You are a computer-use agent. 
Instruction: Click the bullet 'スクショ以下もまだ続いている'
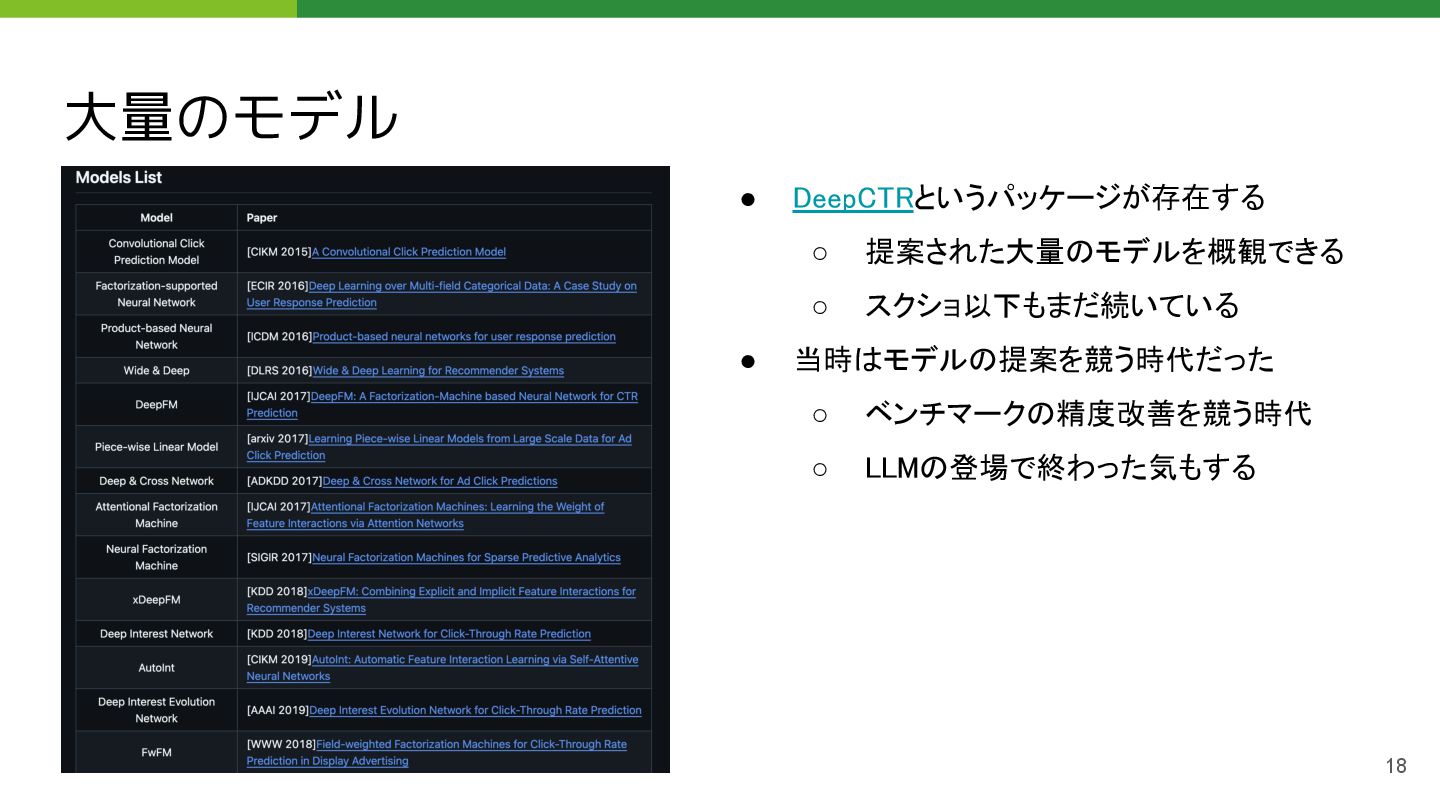coord(1052,306)
